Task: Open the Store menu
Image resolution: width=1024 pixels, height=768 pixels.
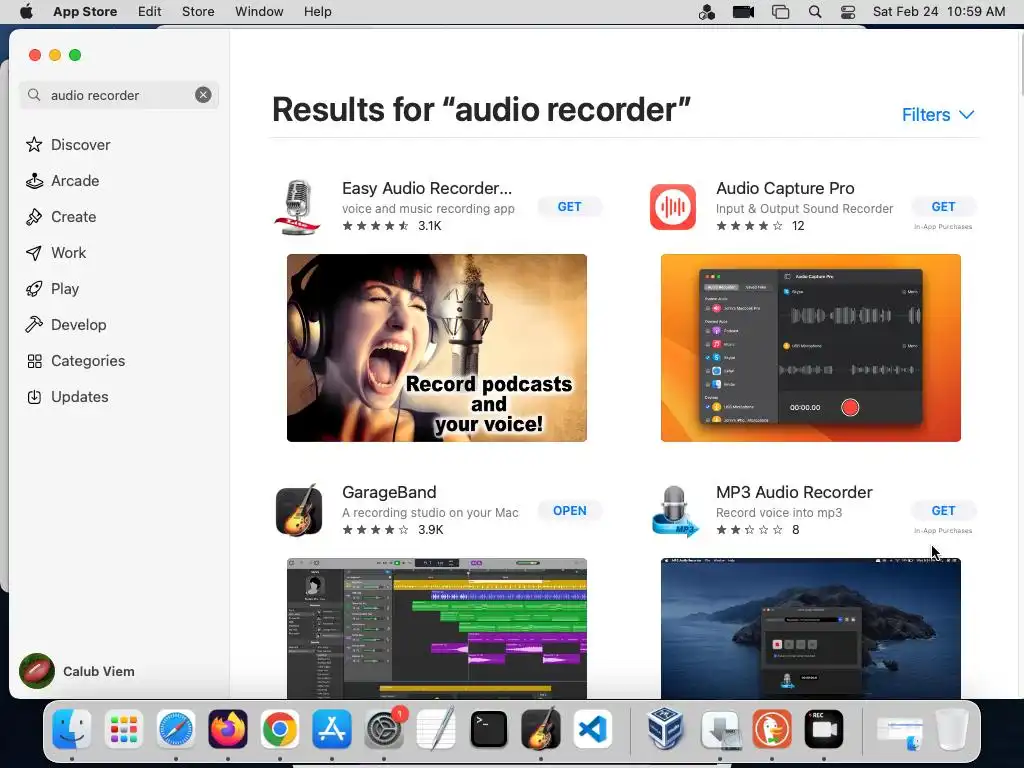Action: tap(198, 12)
